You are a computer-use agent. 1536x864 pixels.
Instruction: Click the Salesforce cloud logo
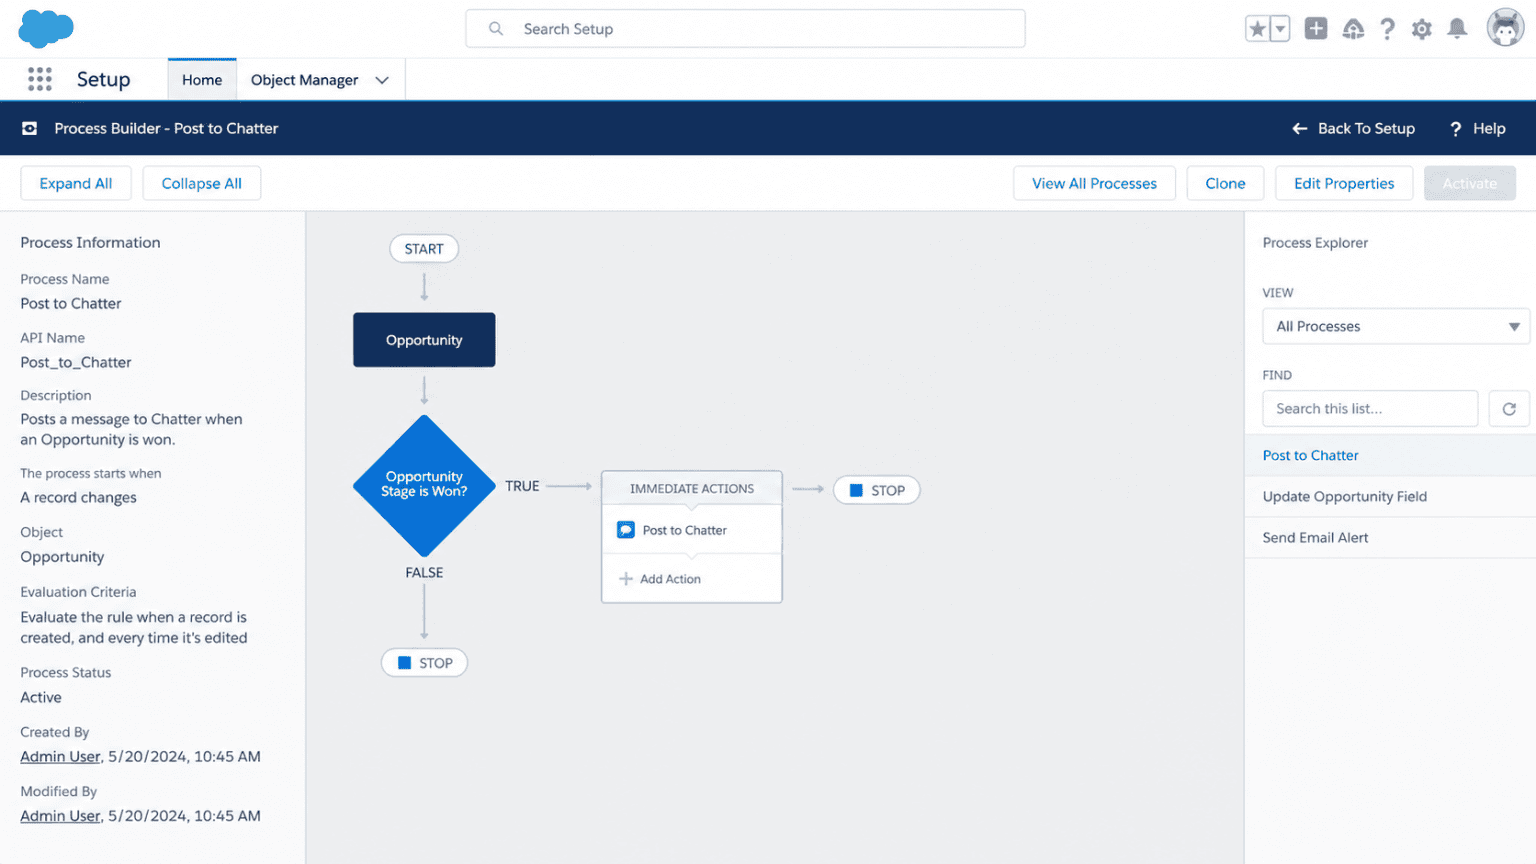tap(46, 29)
